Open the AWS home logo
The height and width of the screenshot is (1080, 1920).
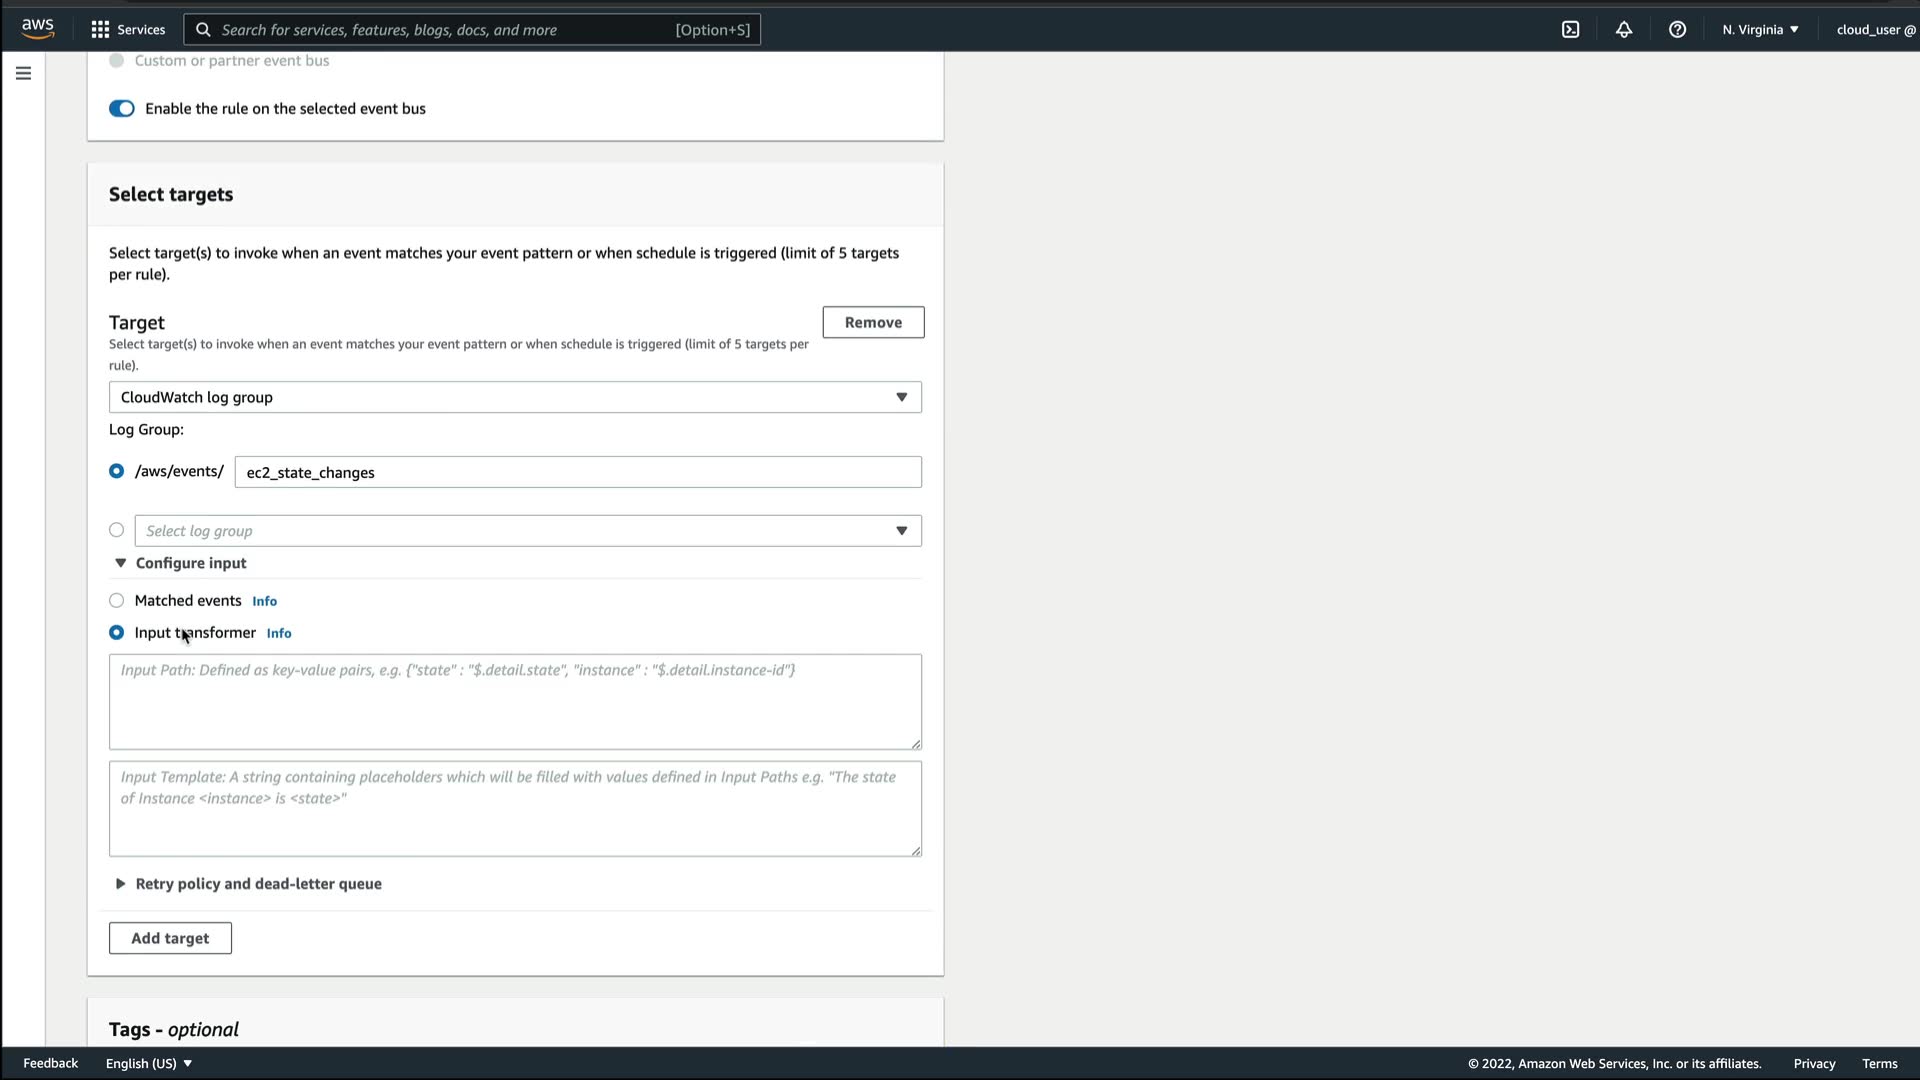click(38, 29)
